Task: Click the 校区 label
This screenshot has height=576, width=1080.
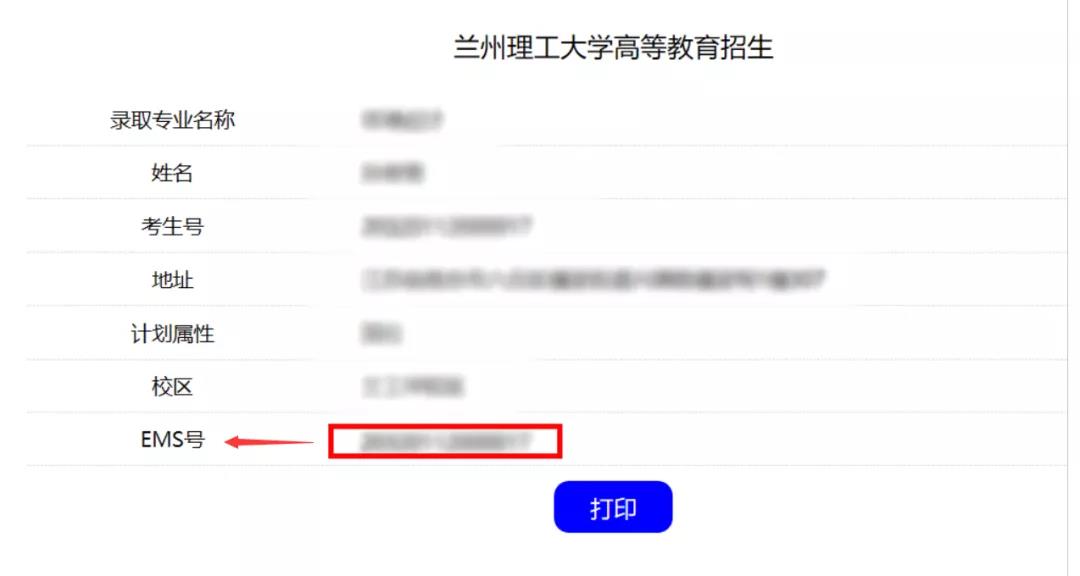Action: pos(172,387)
